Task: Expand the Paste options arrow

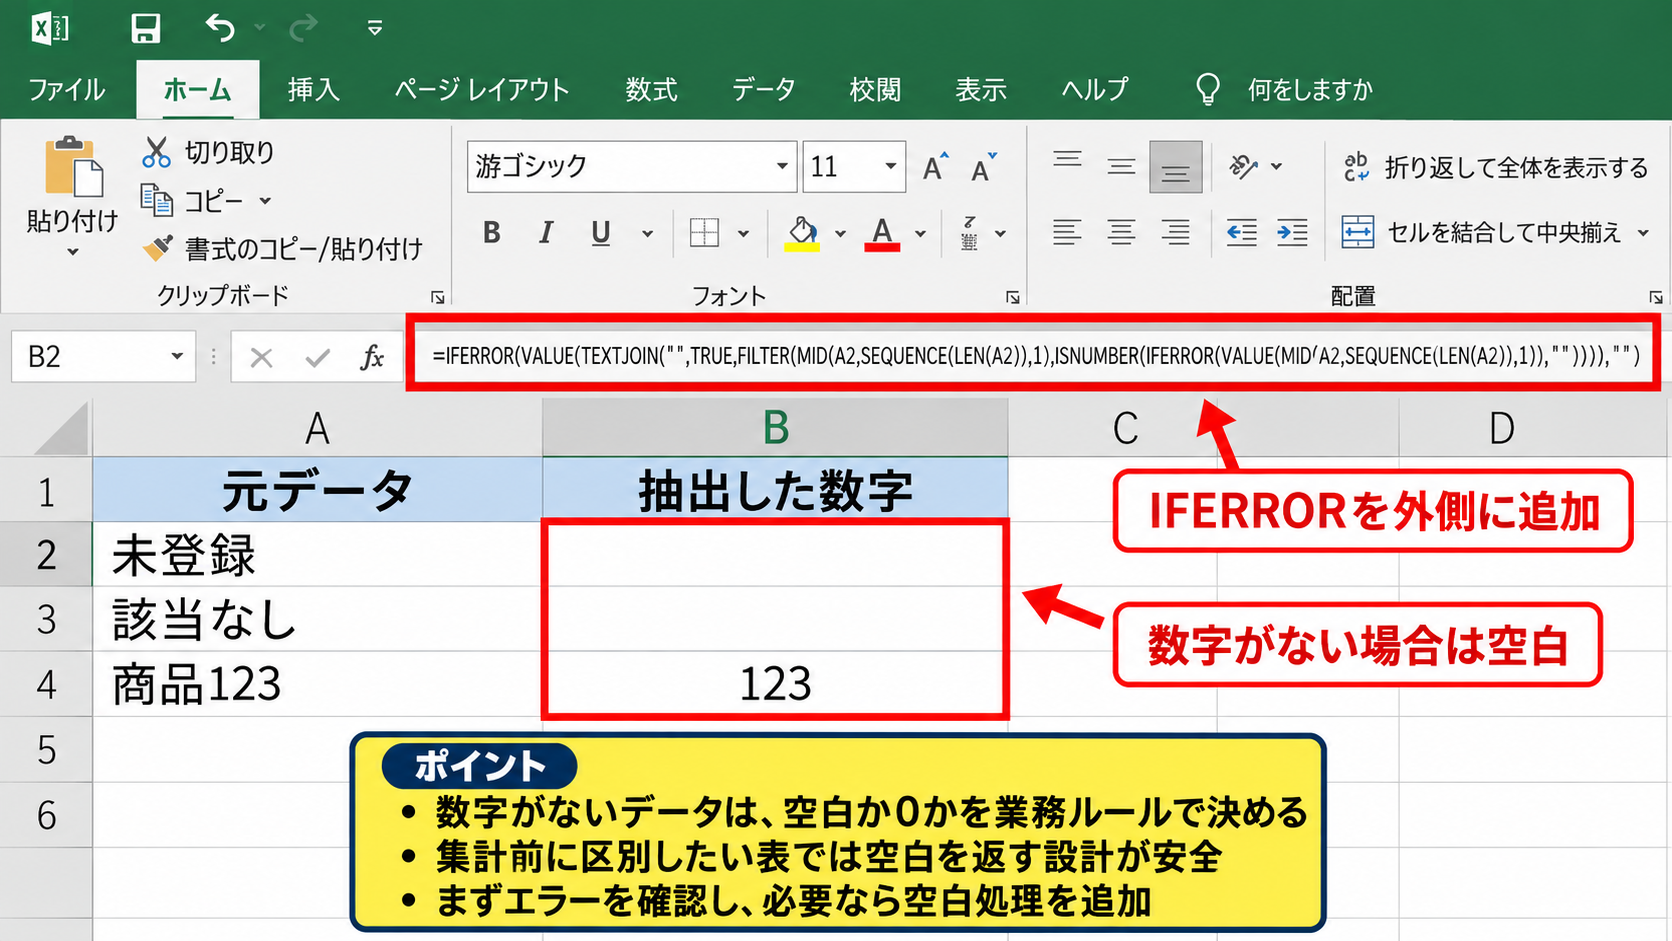Action: (72, 252)
